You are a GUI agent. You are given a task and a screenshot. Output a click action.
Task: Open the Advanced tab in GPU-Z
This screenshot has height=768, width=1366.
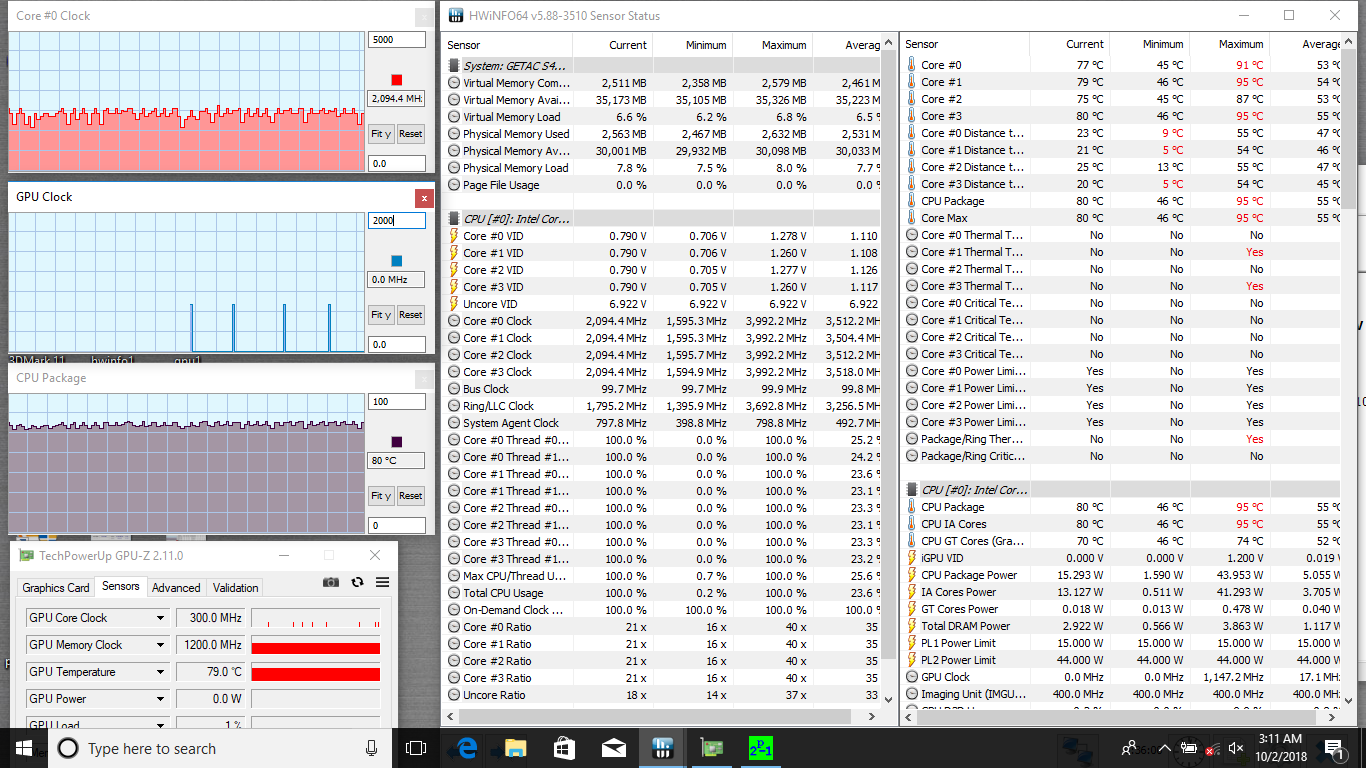176,588
